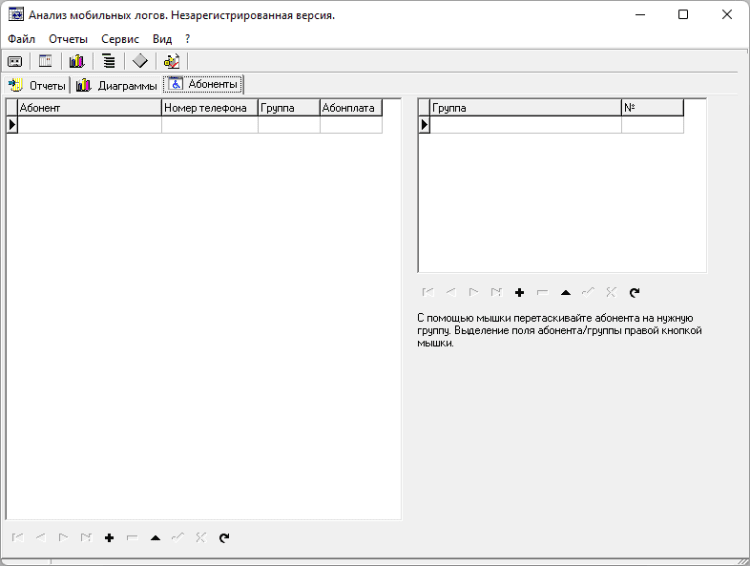Minimize the window
Screen dimensions: 750x566
(640, 15)
